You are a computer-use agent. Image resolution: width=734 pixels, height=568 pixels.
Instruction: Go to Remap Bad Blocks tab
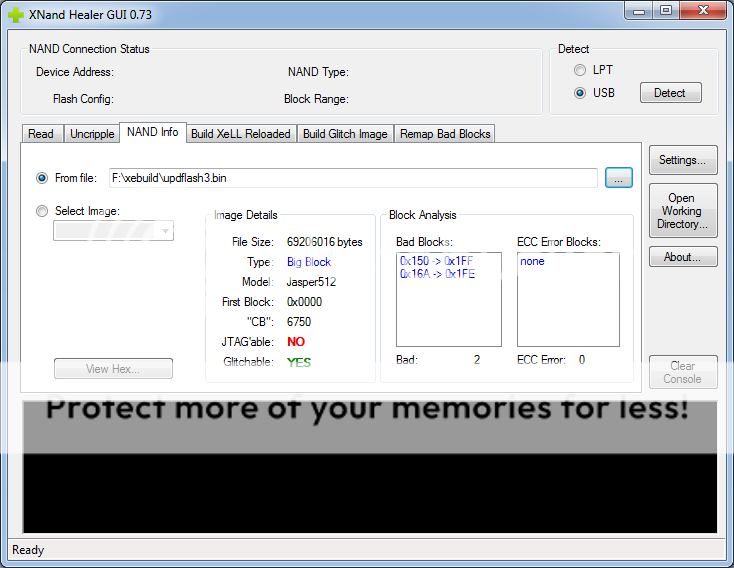(x=445, y=134)
